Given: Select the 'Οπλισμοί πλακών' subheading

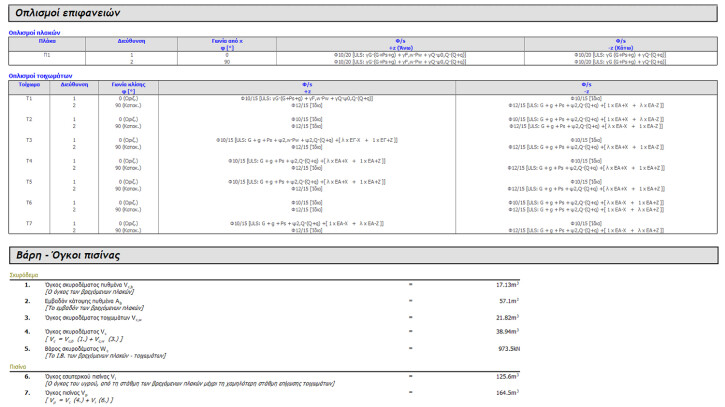Looking at the screenshot, I should click(x=34, y=32).
